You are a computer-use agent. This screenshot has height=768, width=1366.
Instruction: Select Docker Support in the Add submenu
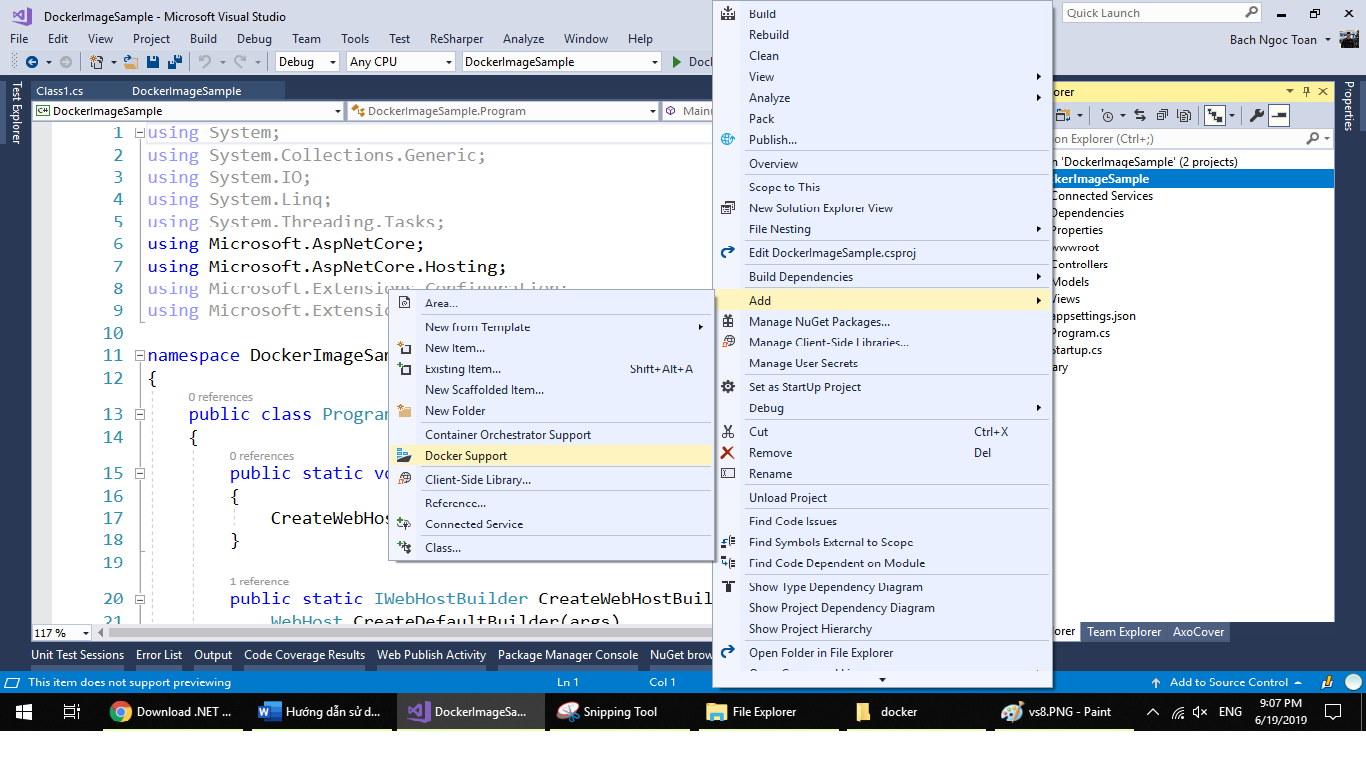pos(465,456)
